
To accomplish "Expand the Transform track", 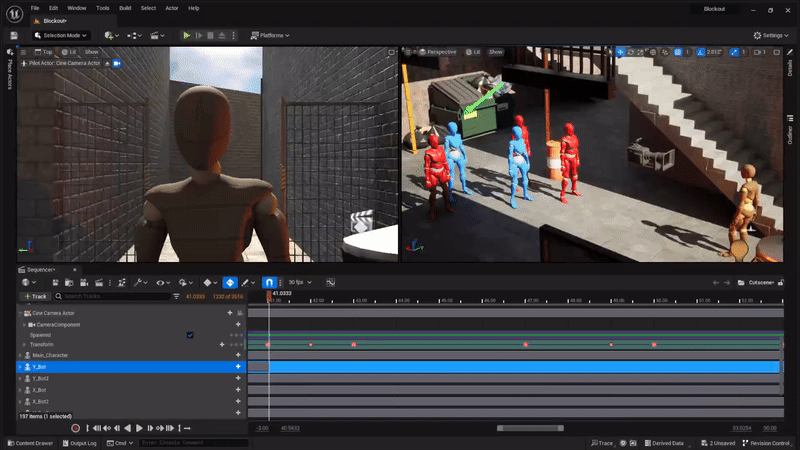I will pyautogui.click(x=24, y=345).
